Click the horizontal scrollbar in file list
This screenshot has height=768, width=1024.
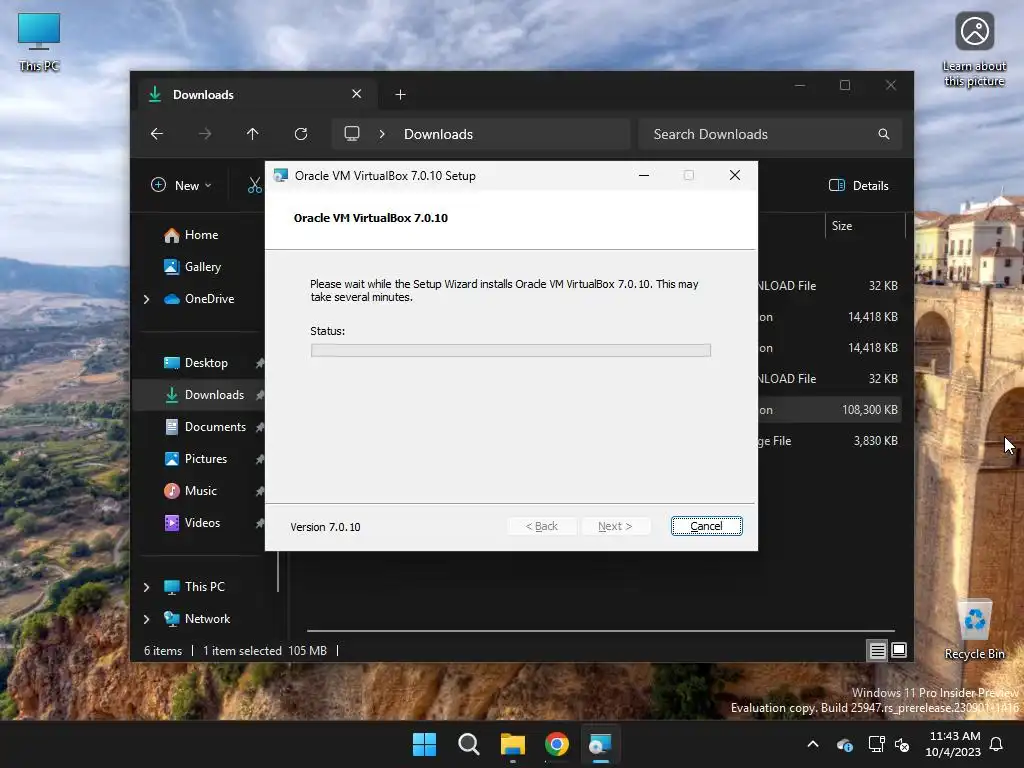601,631
